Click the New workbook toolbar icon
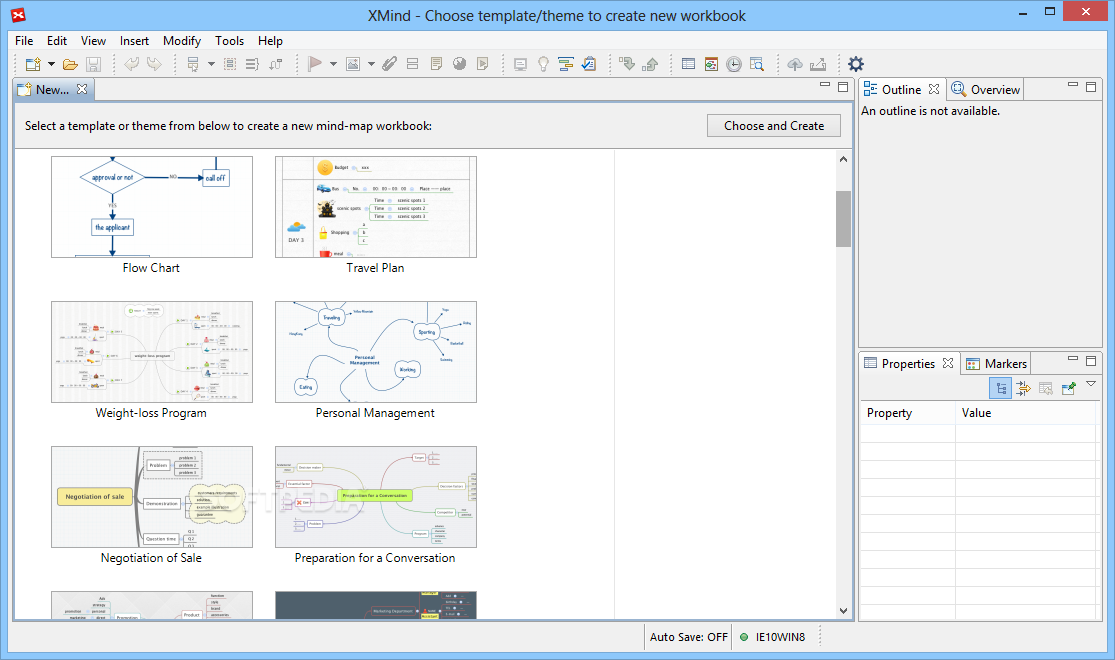This screenshot has width=1115, height=660. click(x=33, y=64)
